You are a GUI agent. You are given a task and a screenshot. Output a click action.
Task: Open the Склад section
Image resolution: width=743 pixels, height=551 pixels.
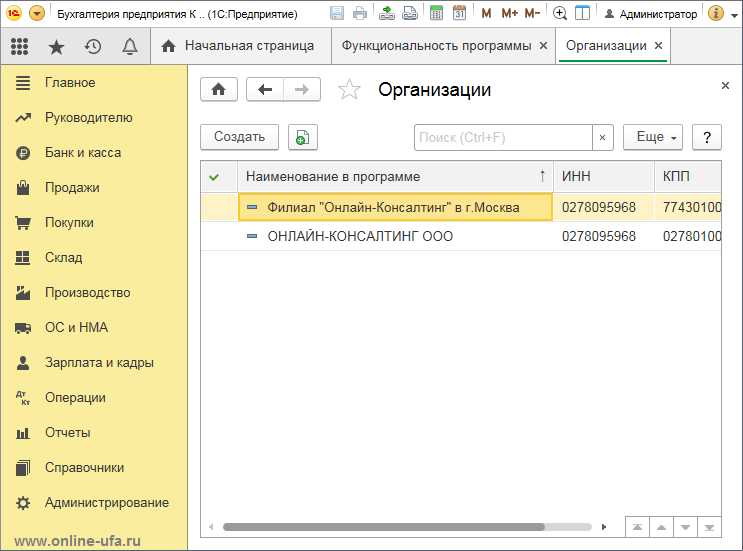point(63,257)
